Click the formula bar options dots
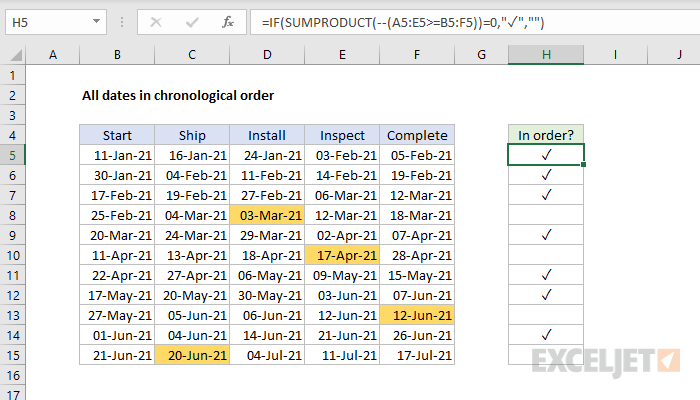Screen dimensions: 700x400 (121, 22)
